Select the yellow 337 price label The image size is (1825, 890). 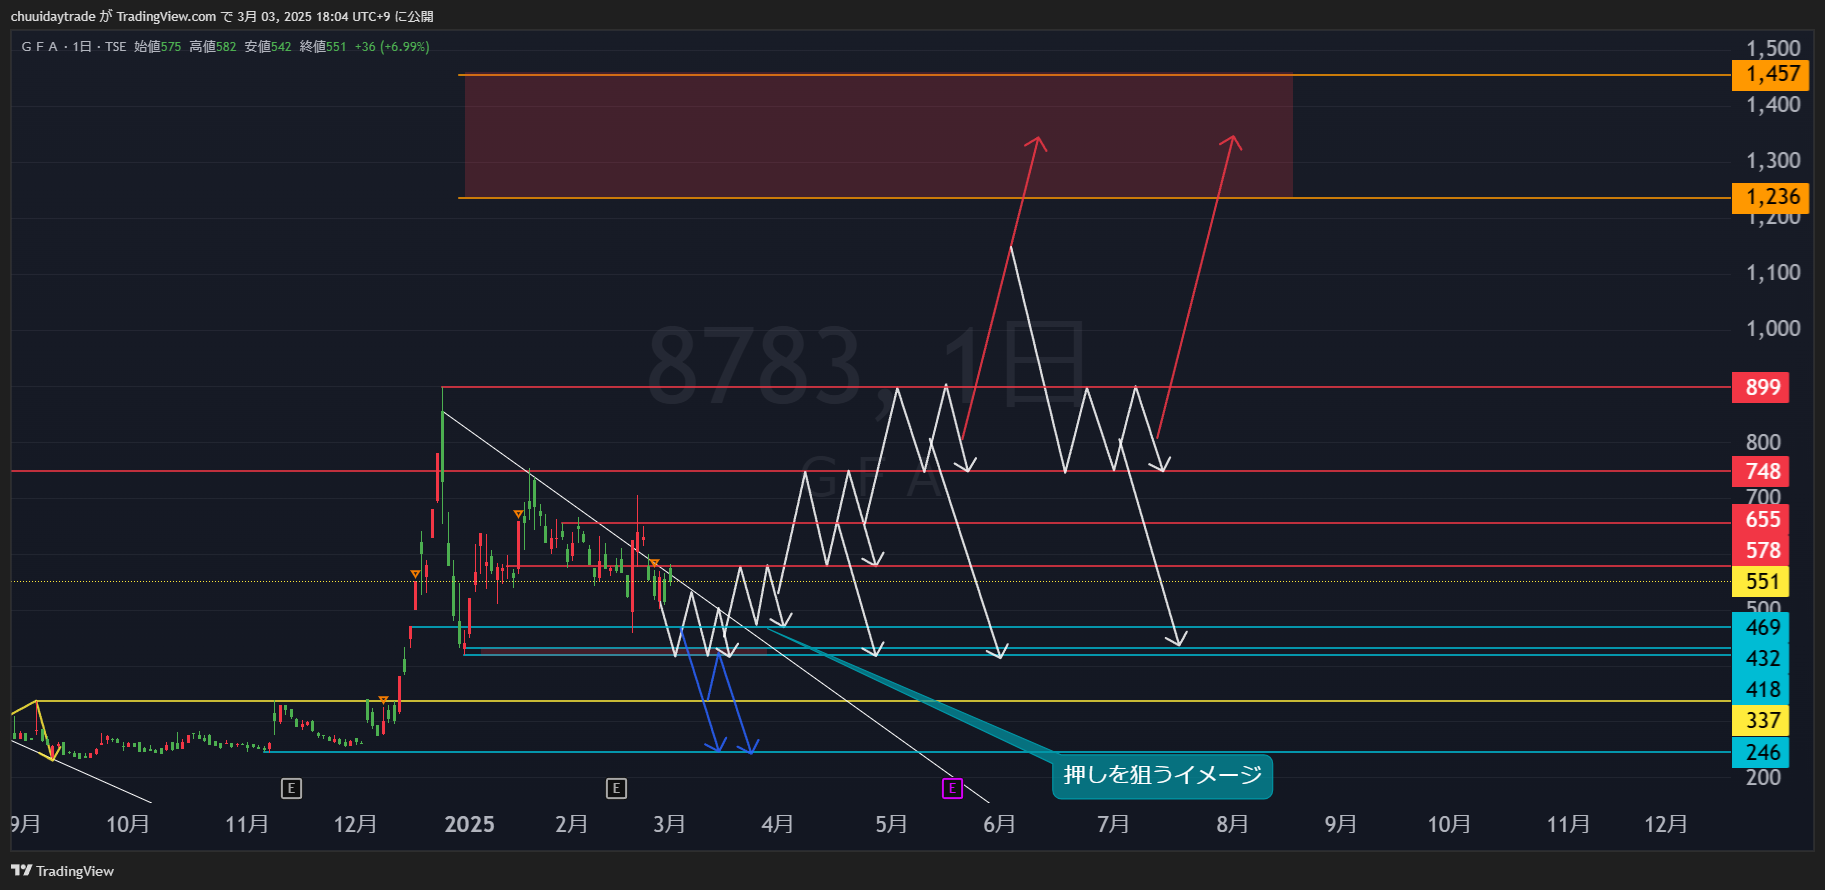1761,720
